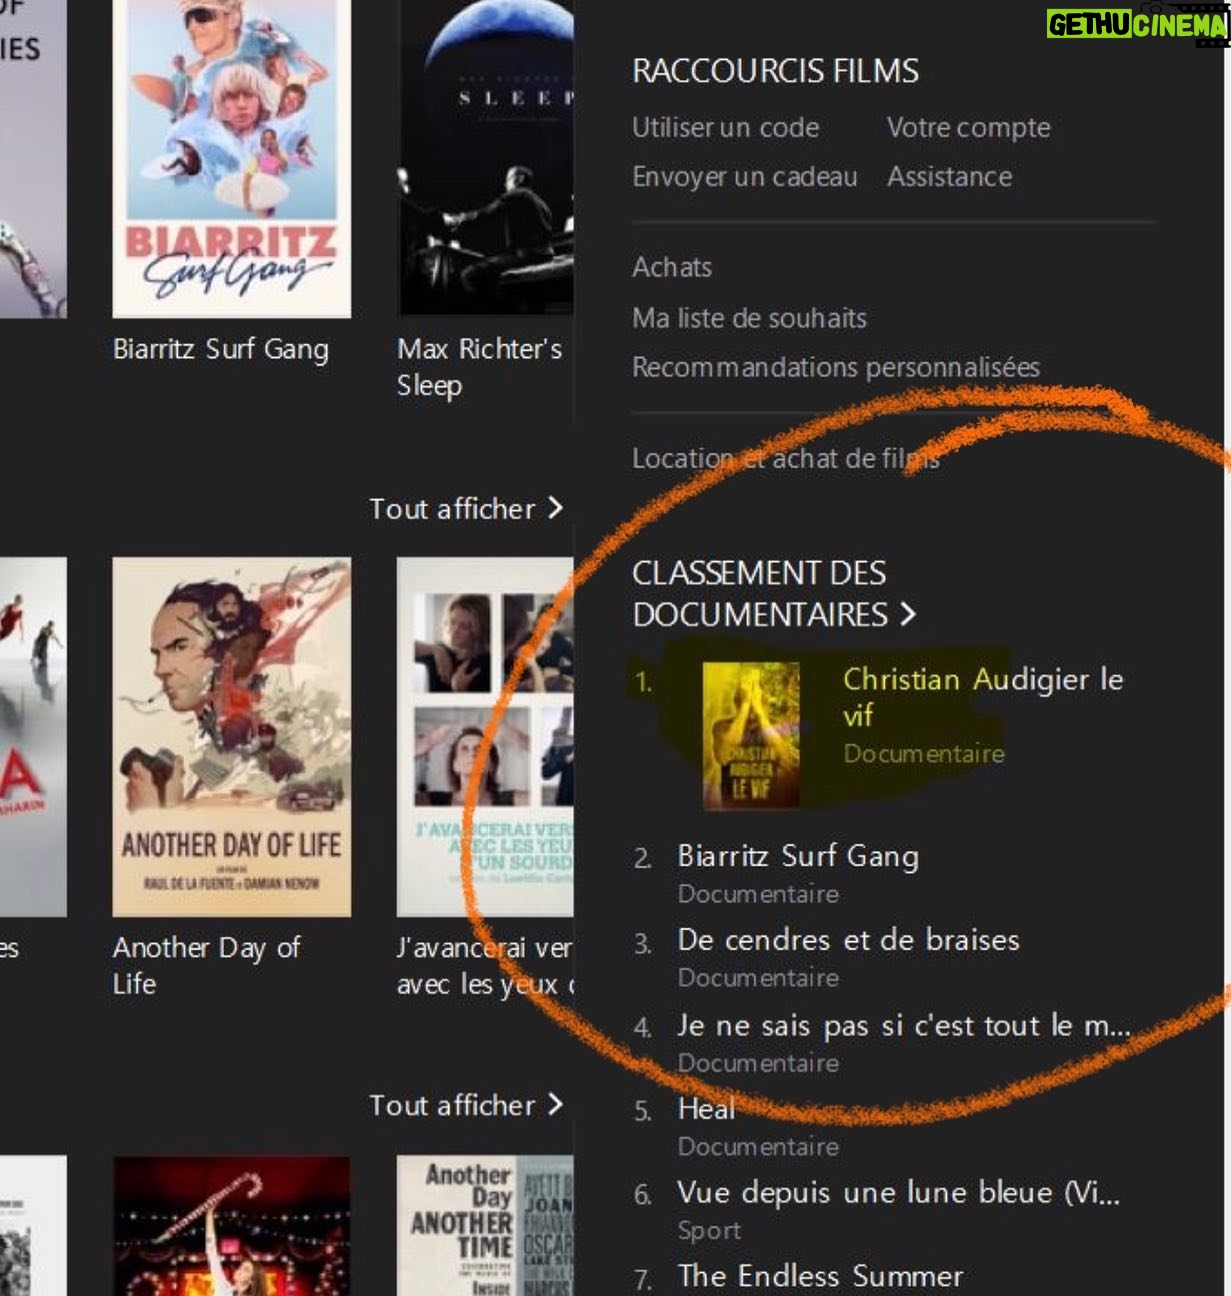Click Sport genre under Vue depuis une lune bleue
Screen dimensions: 1231x1296
coord(709,1230)
